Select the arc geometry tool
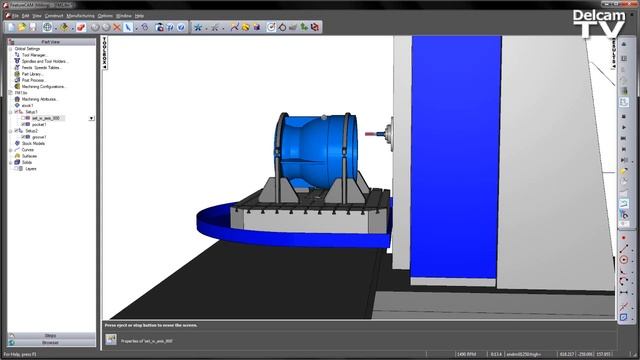The height and width of the screenshot is (360, 640). pyautogui.click(x=624, y=281)
